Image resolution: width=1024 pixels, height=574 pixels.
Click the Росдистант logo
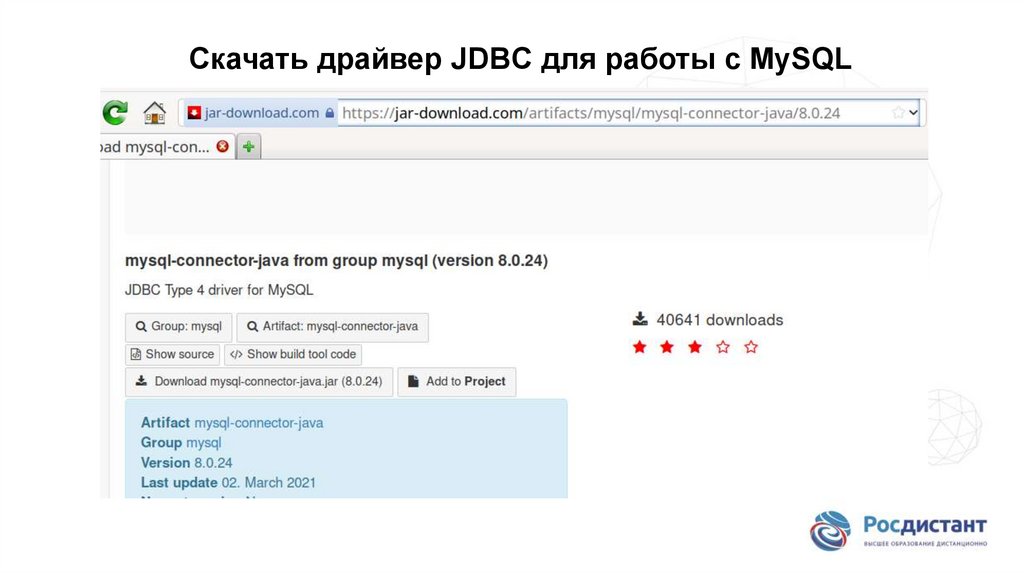899,530
